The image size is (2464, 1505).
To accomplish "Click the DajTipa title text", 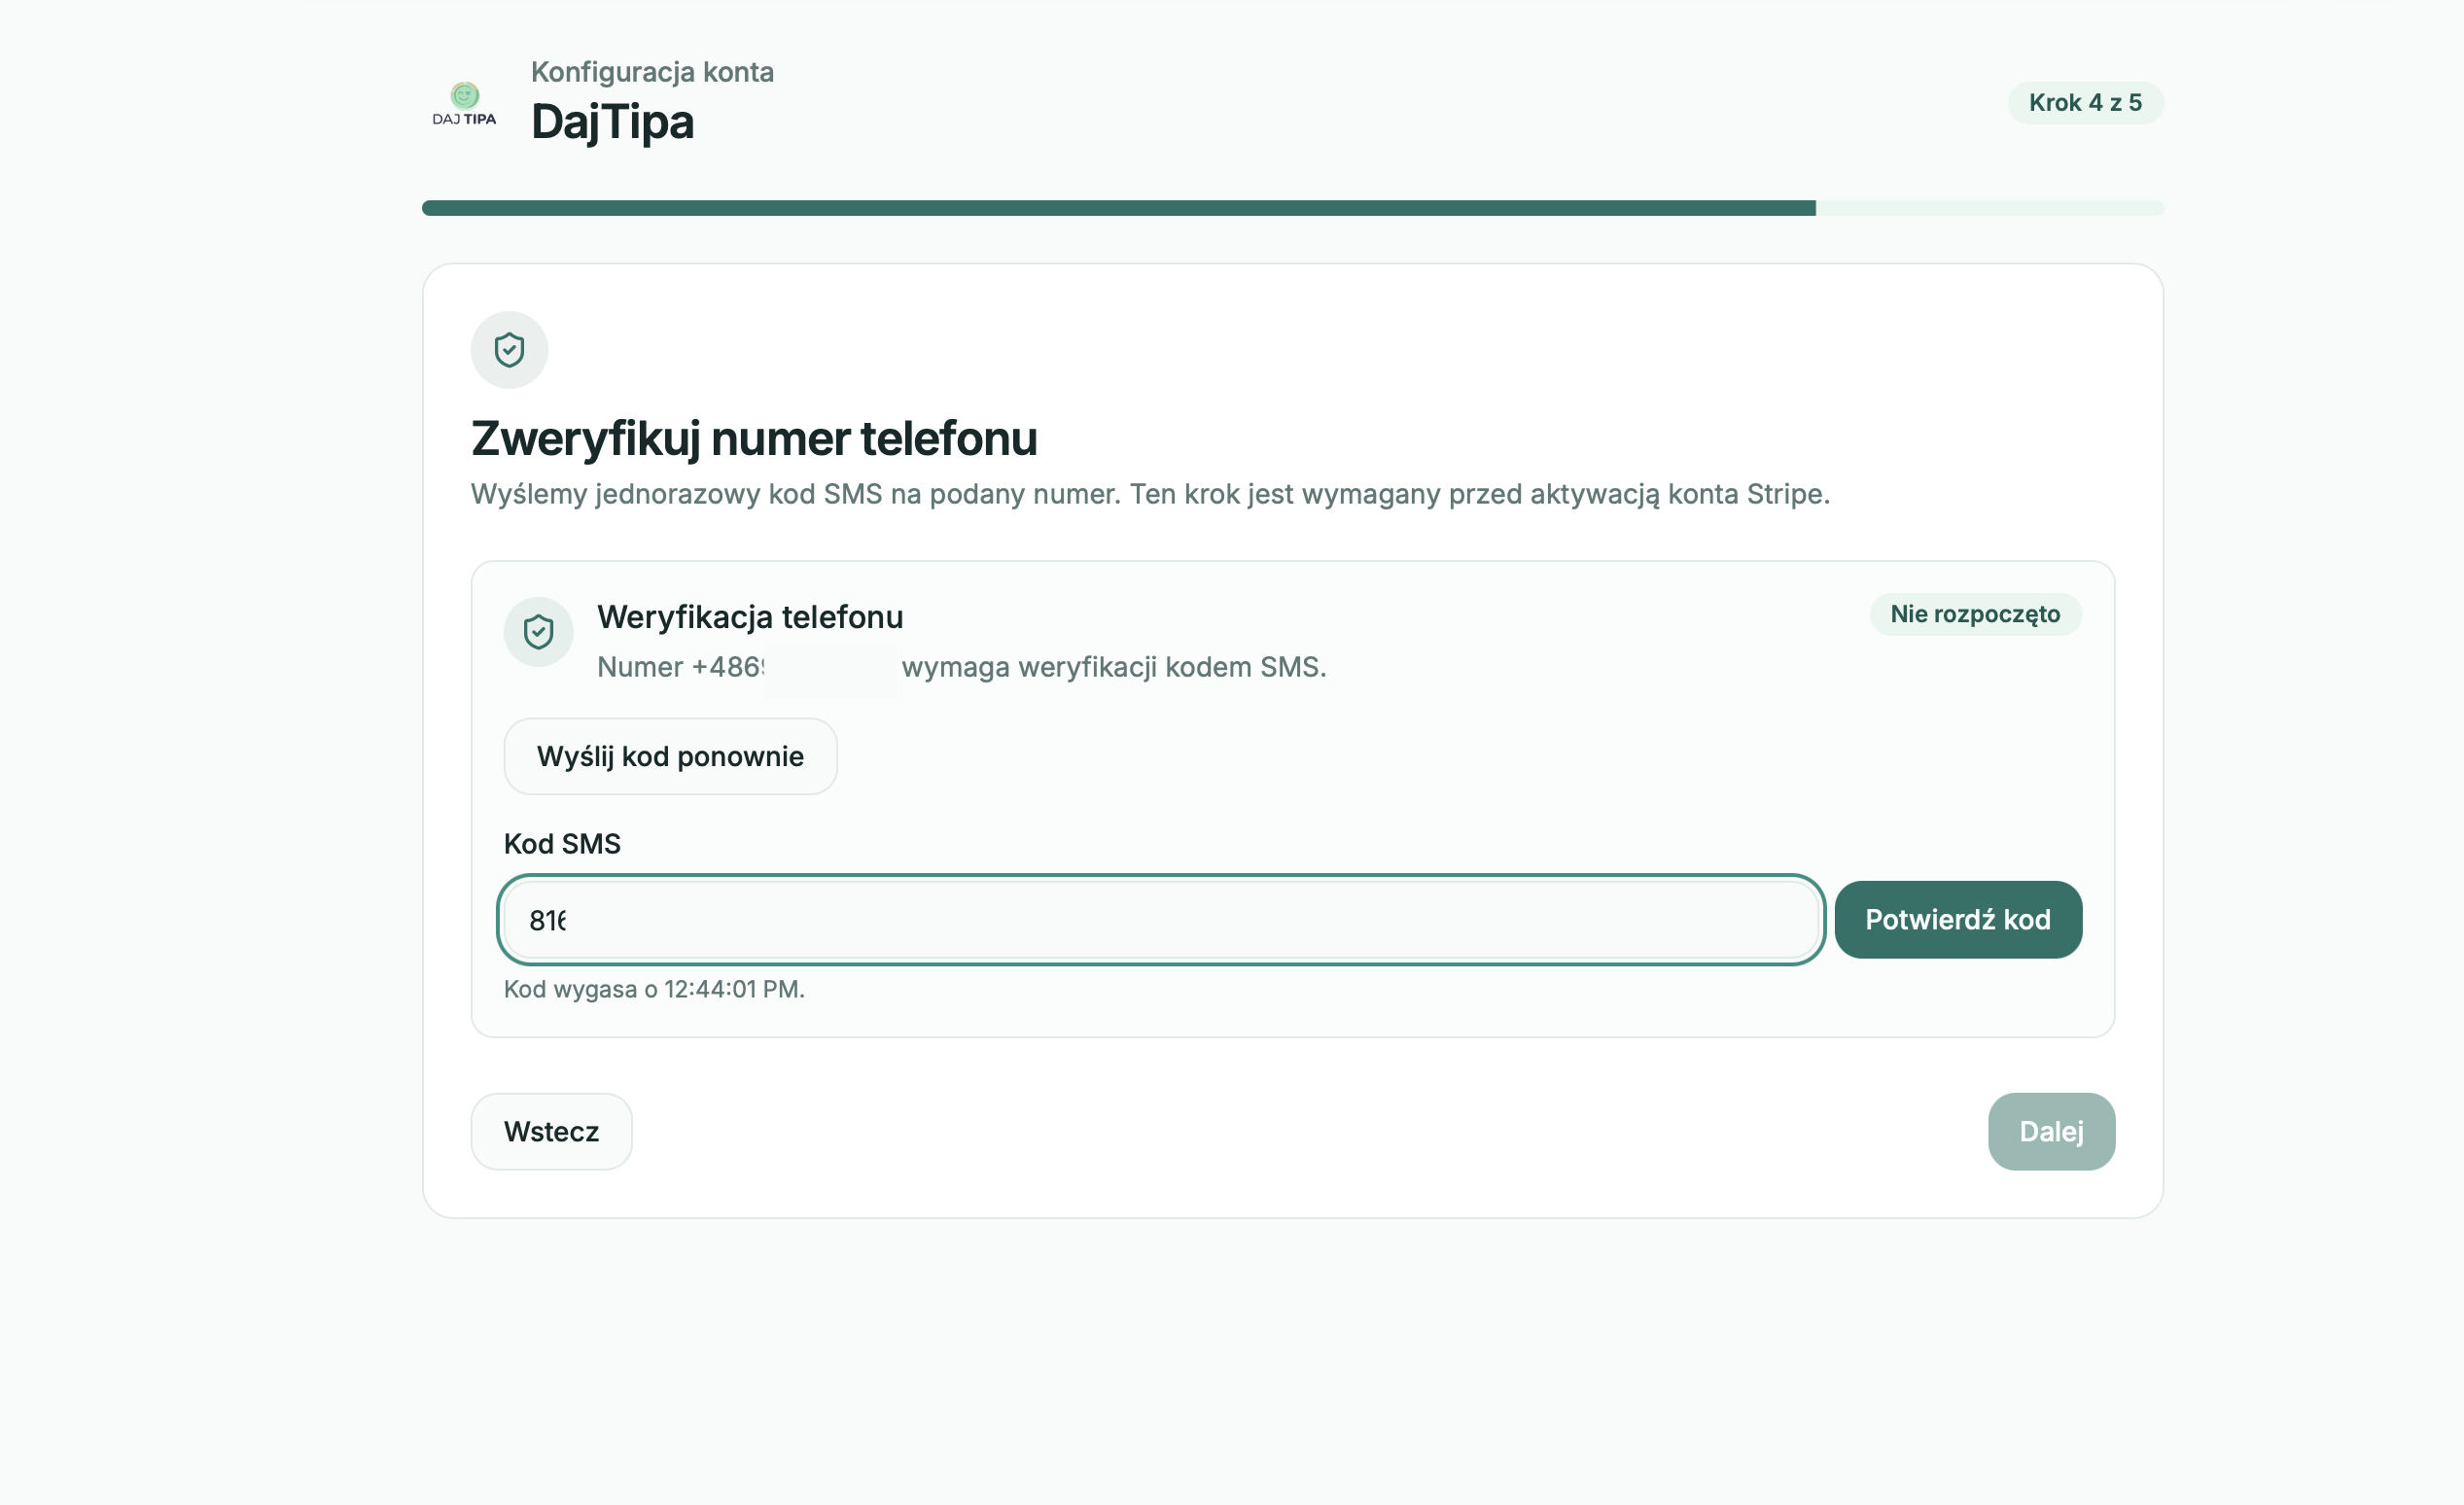I will pyautogui.click(x=612, y=122).
